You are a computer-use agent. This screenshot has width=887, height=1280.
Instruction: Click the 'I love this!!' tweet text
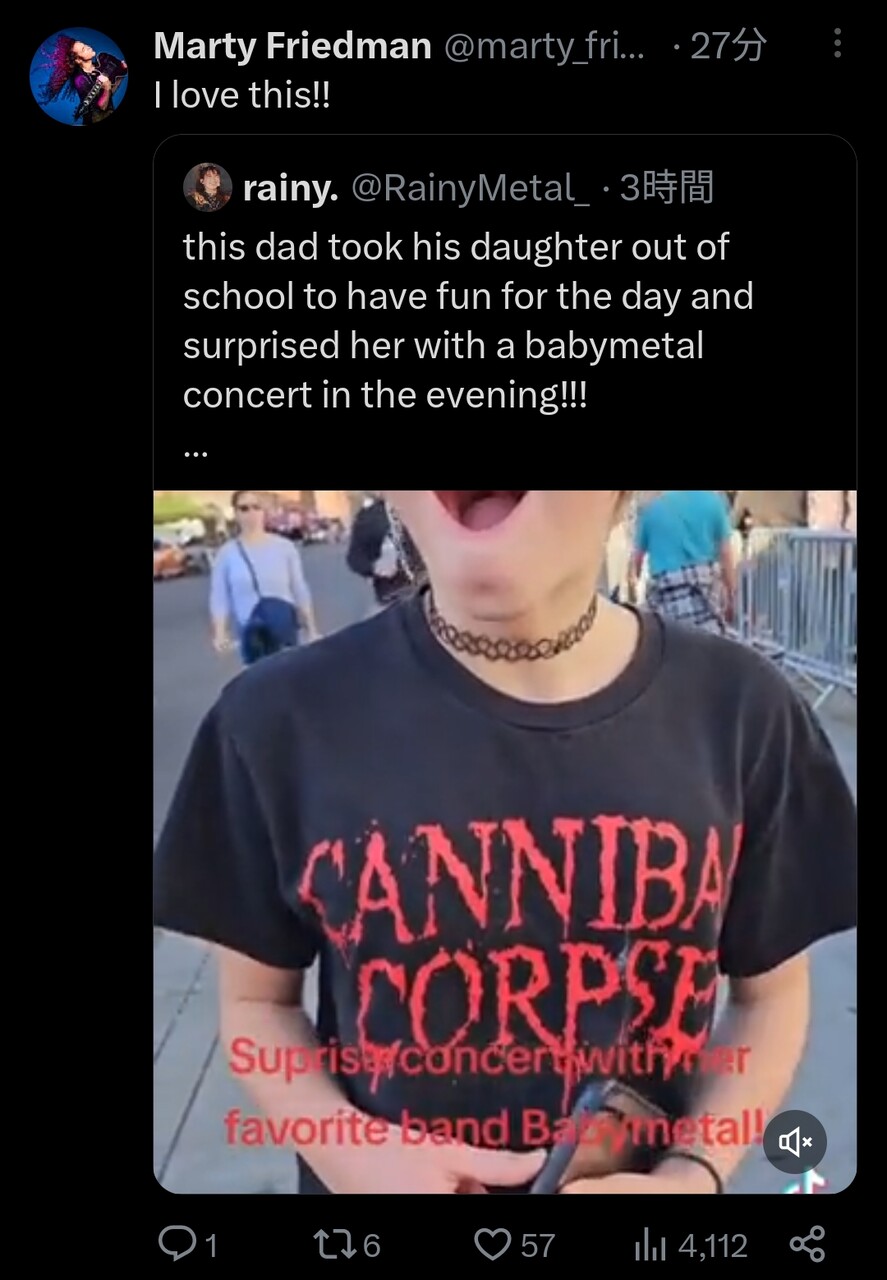point(242,95)
